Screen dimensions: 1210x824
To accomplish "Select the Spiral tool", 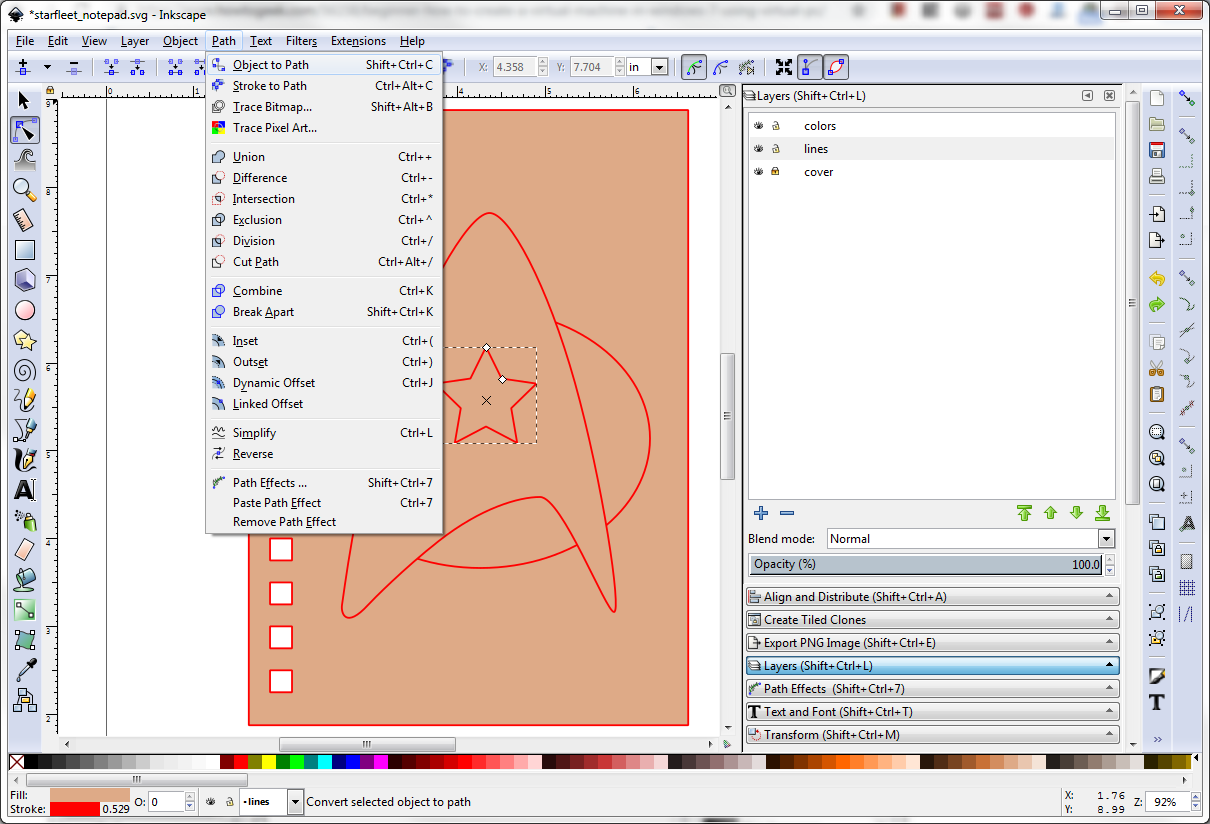I will (x=25, y=370).
